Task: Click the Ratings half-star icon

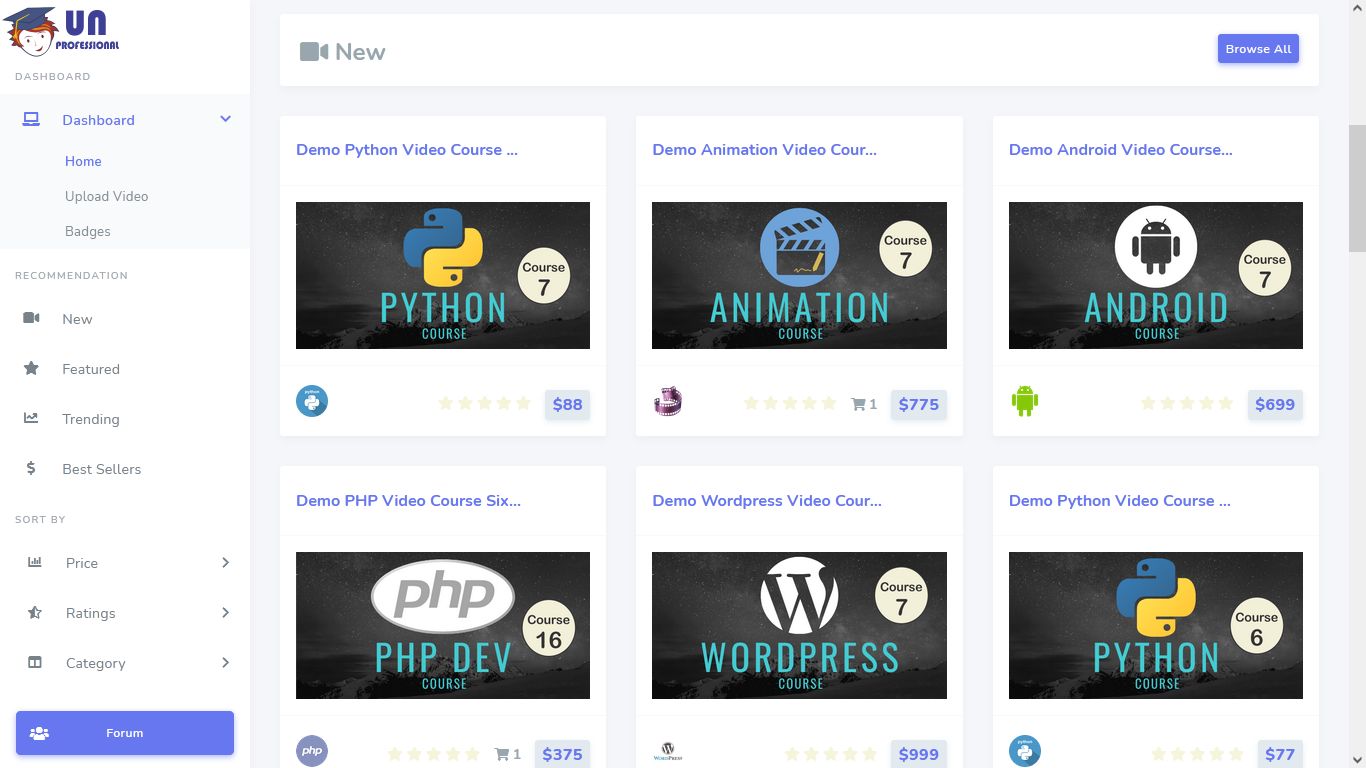Action: (x=35, y=612)
